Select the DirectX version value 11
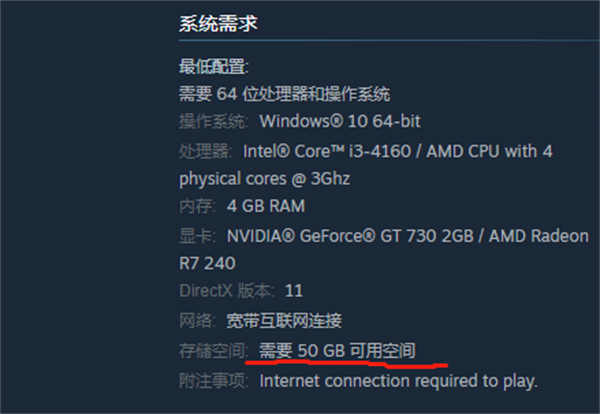Screen dimensions: 600x414 click(x=294, y=292)
